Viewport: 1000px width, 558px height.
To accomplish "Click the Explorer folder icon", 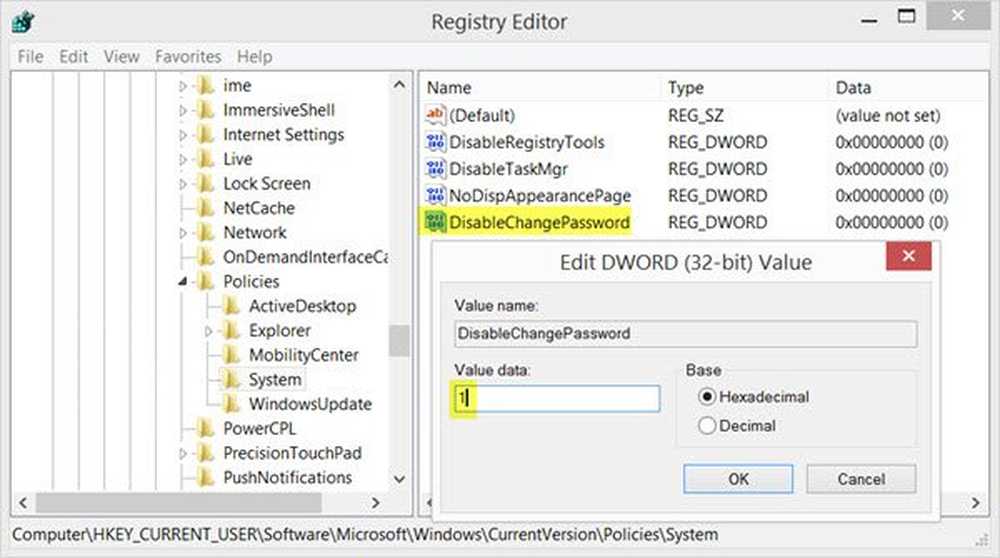I will pyautogui.click(x=231, y=330).
